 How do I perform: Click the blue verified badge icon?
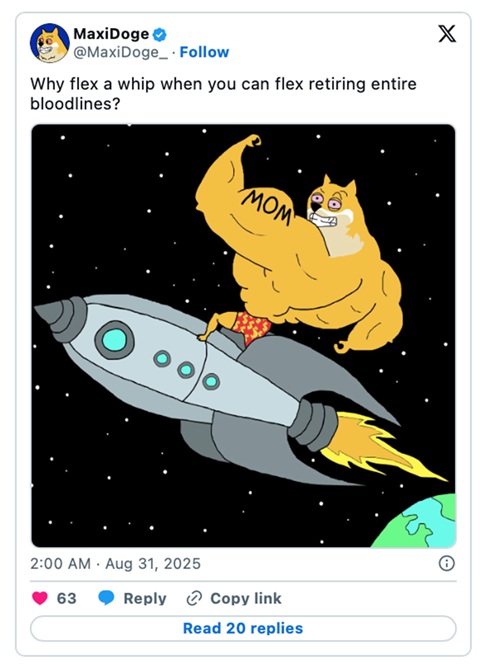(x=159, y=34)
